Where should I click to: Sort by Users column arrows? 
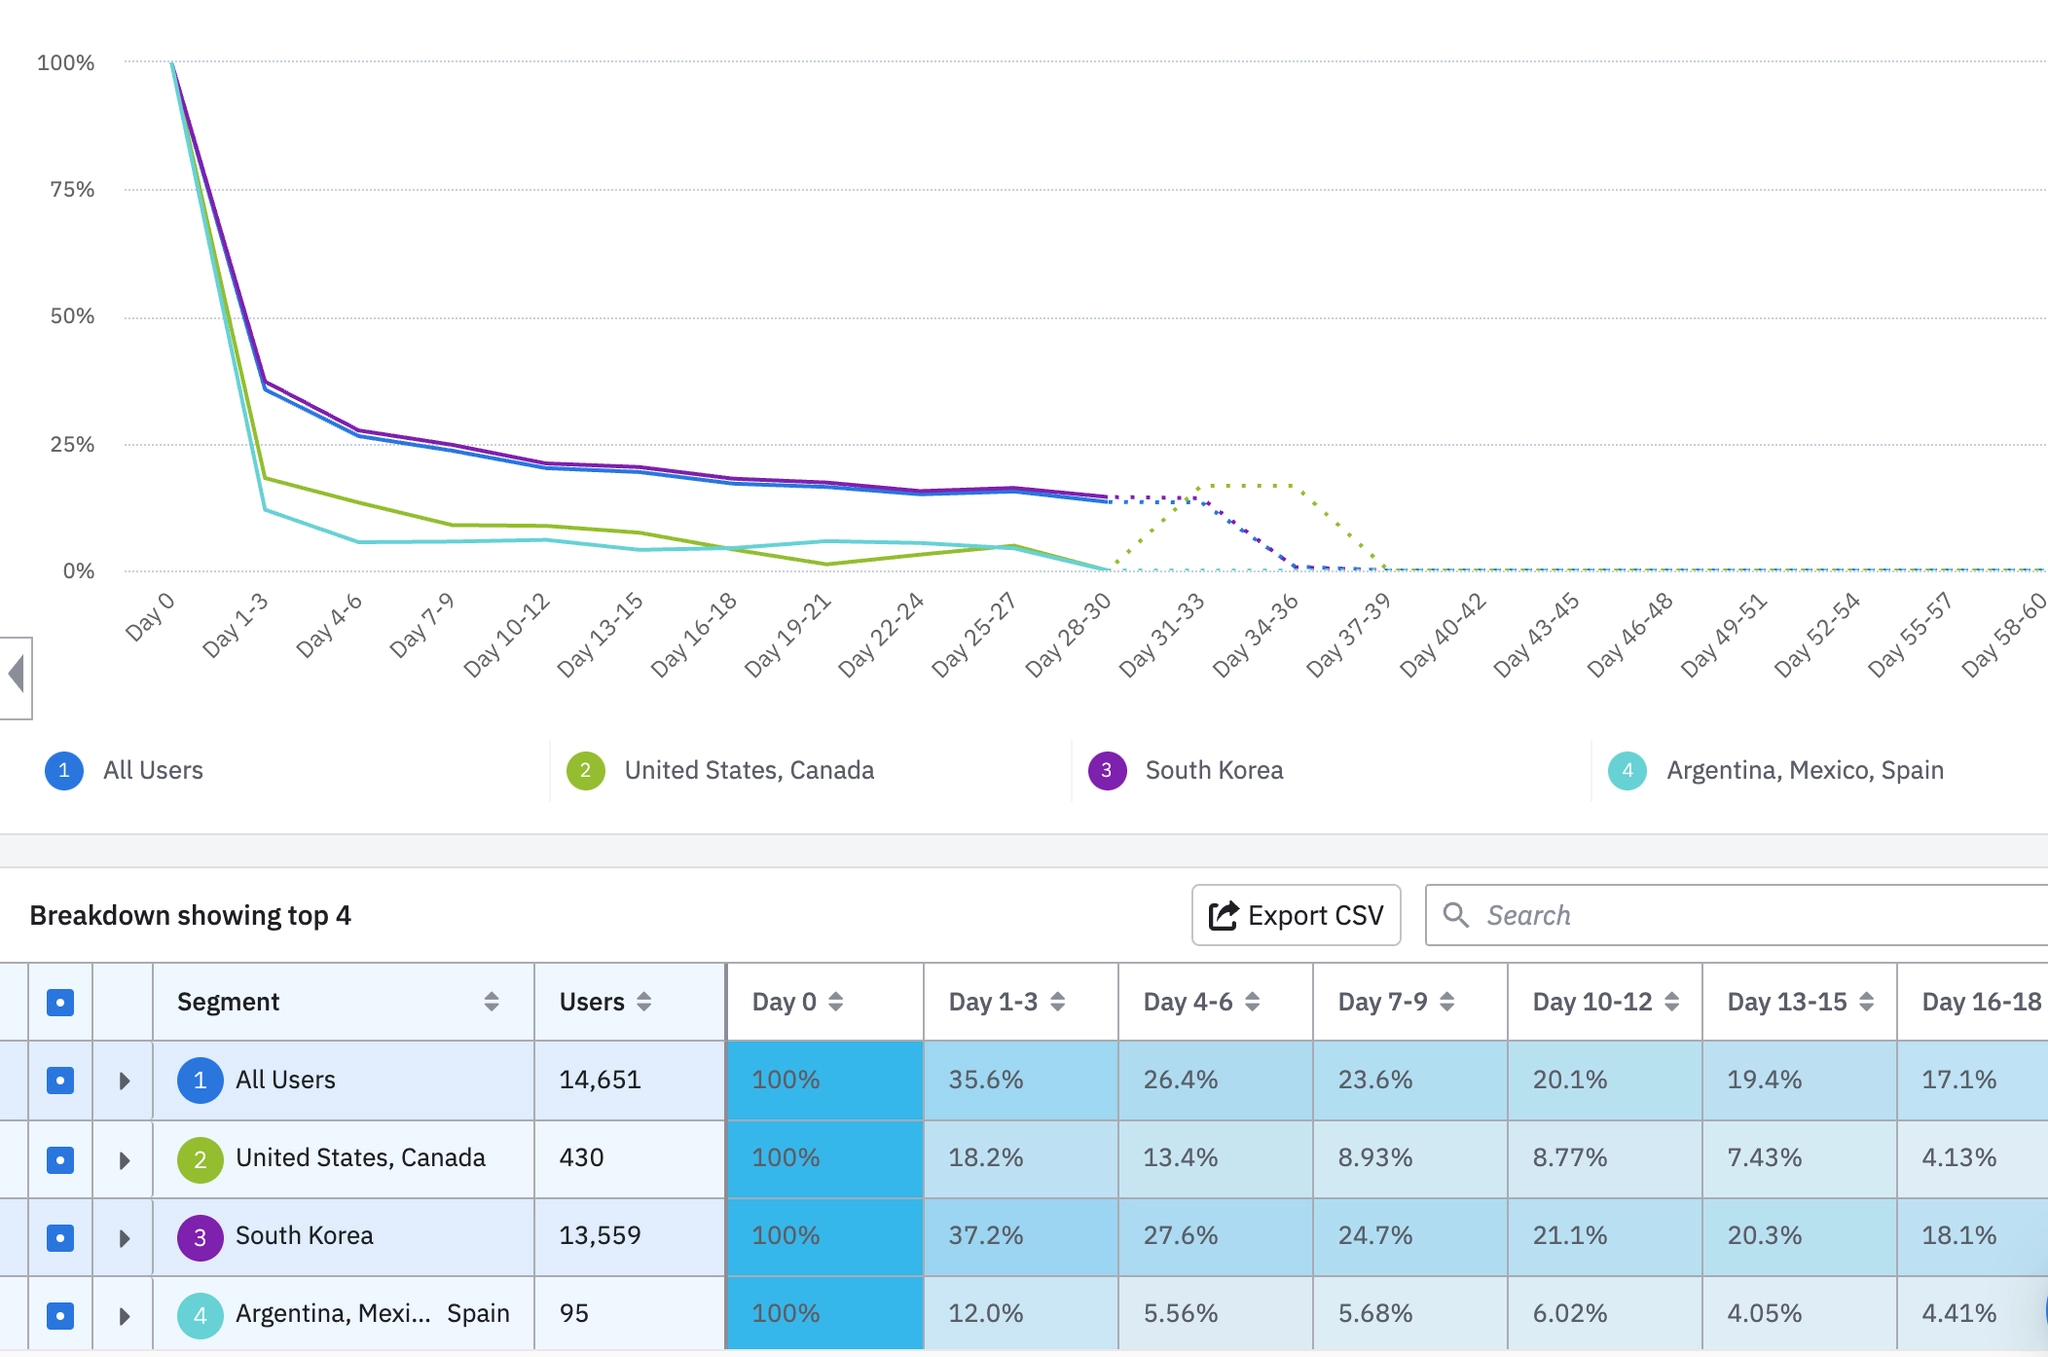(644, 1002)
